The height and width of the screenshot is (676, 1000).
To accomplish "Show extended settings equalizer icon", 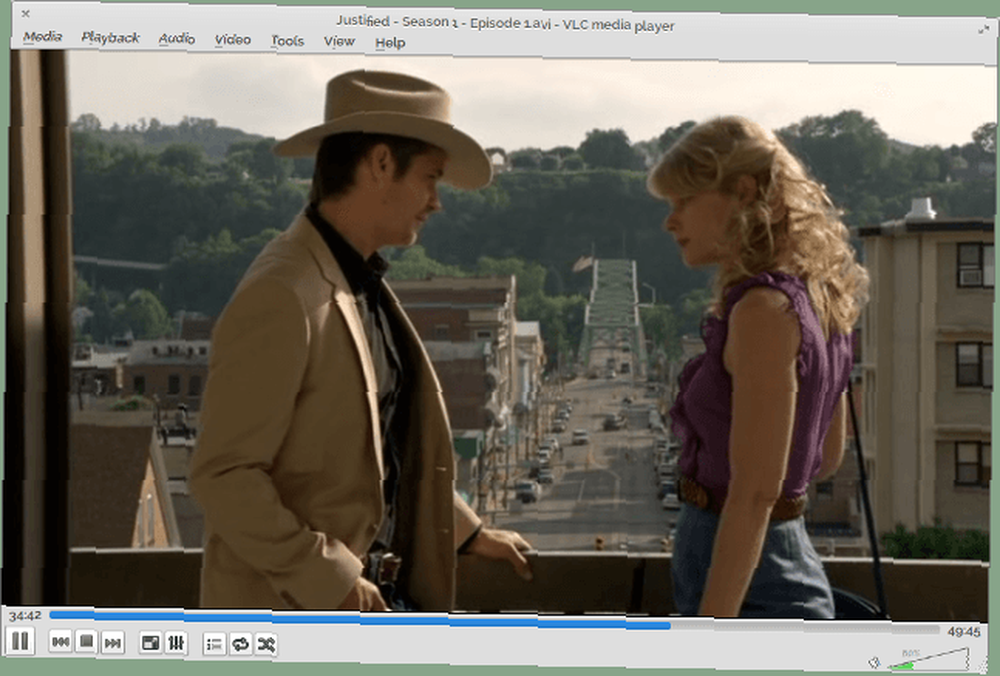I will click(176, 643).
